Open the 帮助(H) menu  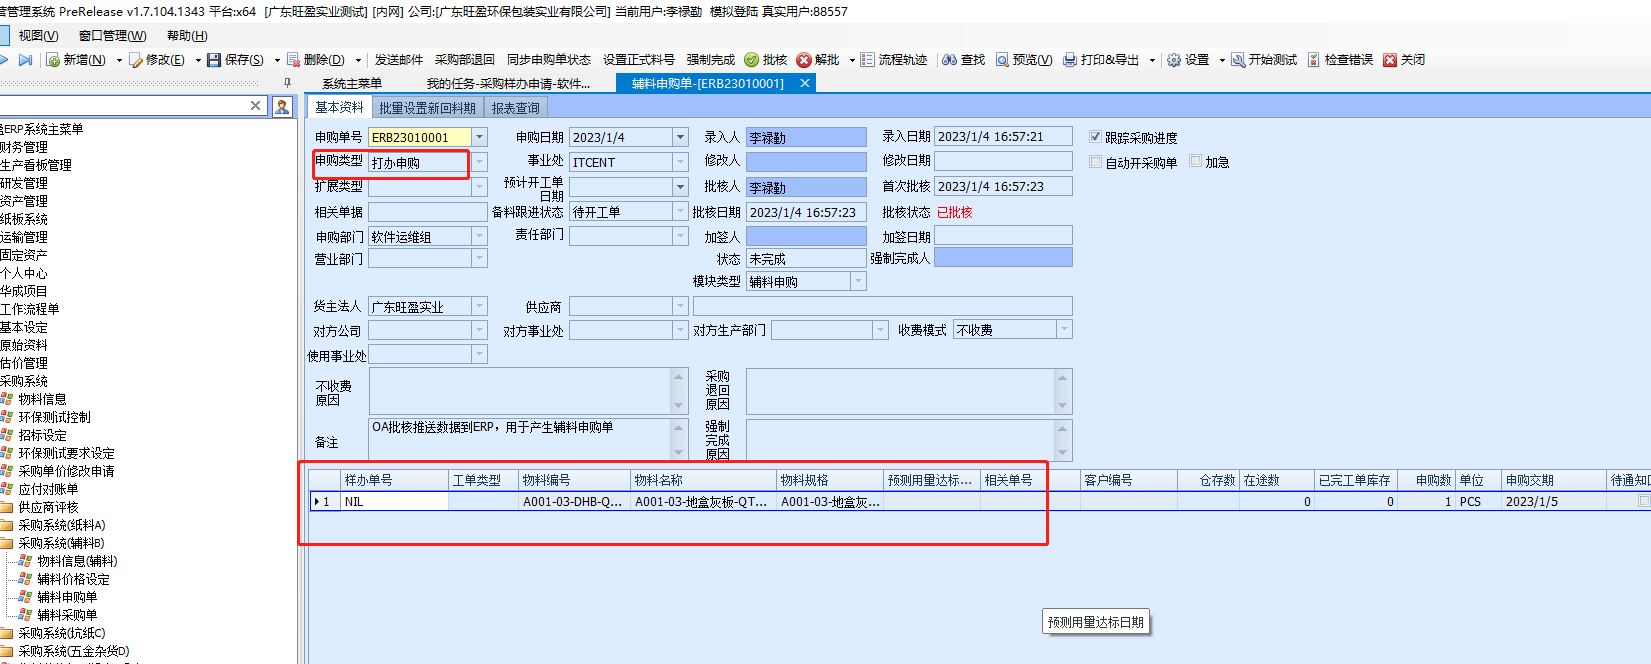[x=187, y=36]
